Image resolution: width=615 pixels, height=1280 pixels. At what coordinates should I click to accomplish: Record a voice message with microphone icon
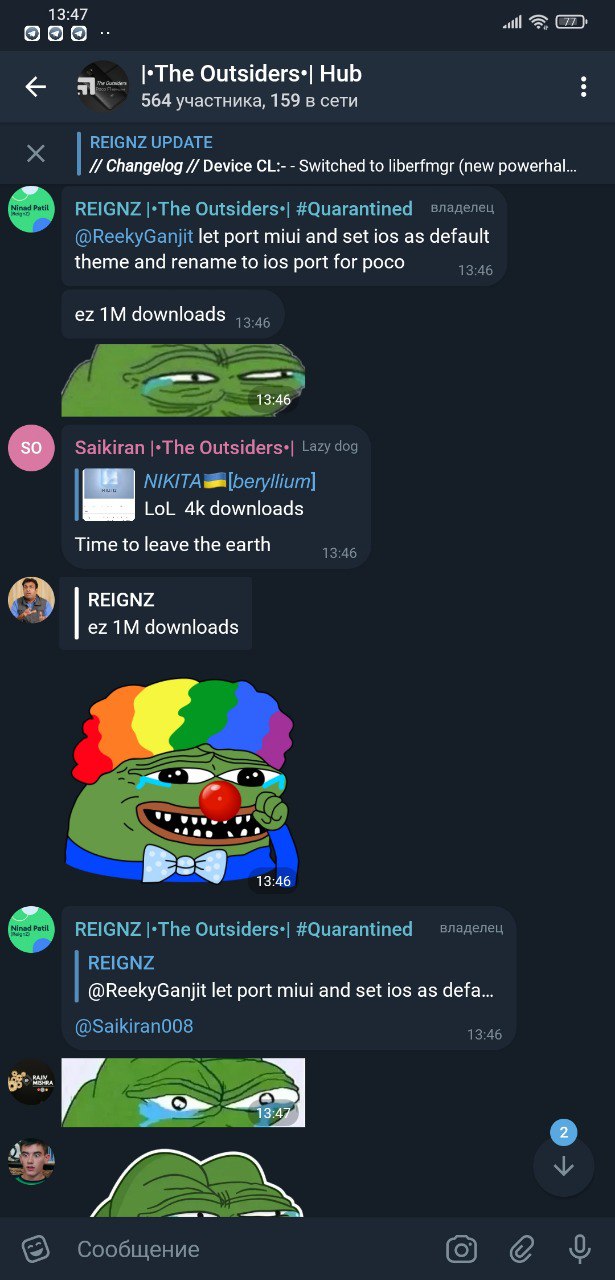coord(579,1248)
